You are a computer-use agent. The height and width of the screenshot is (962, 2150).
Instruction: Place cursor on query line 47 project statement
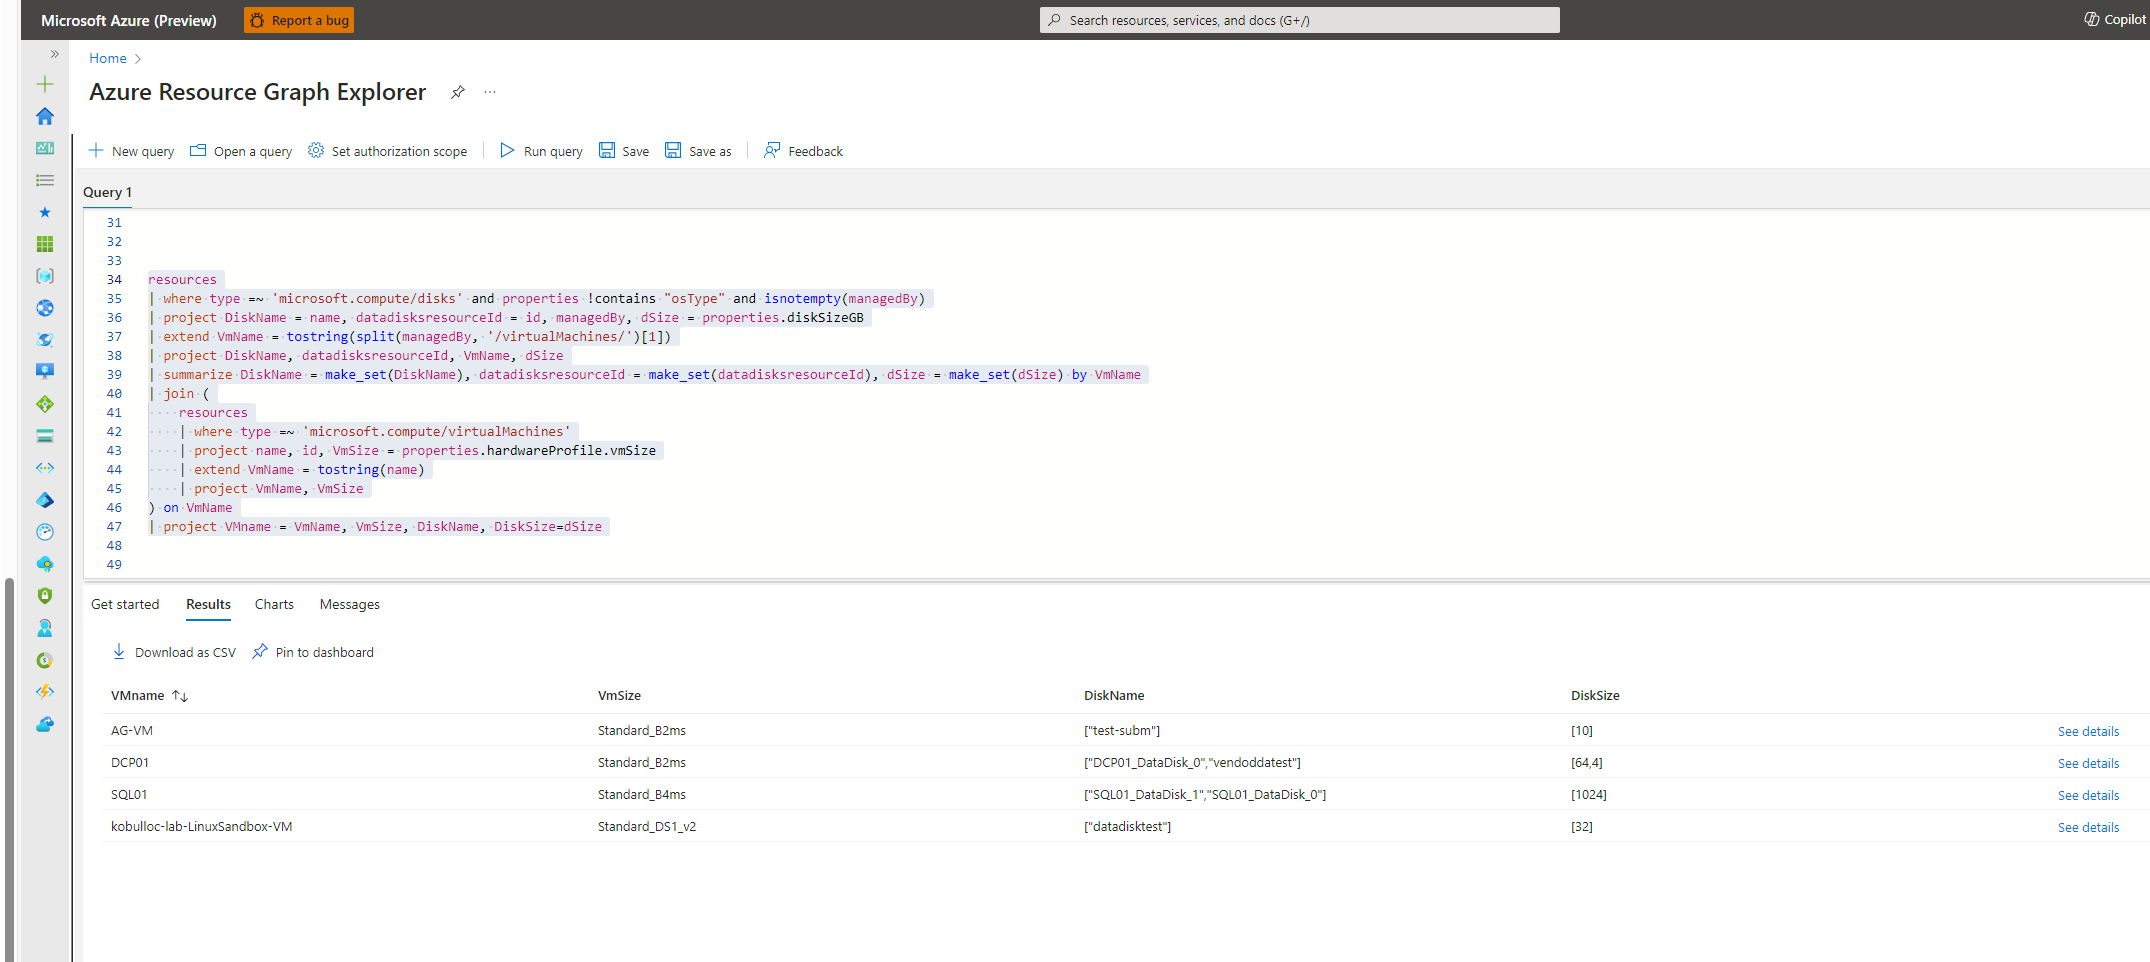coord(380,526)
